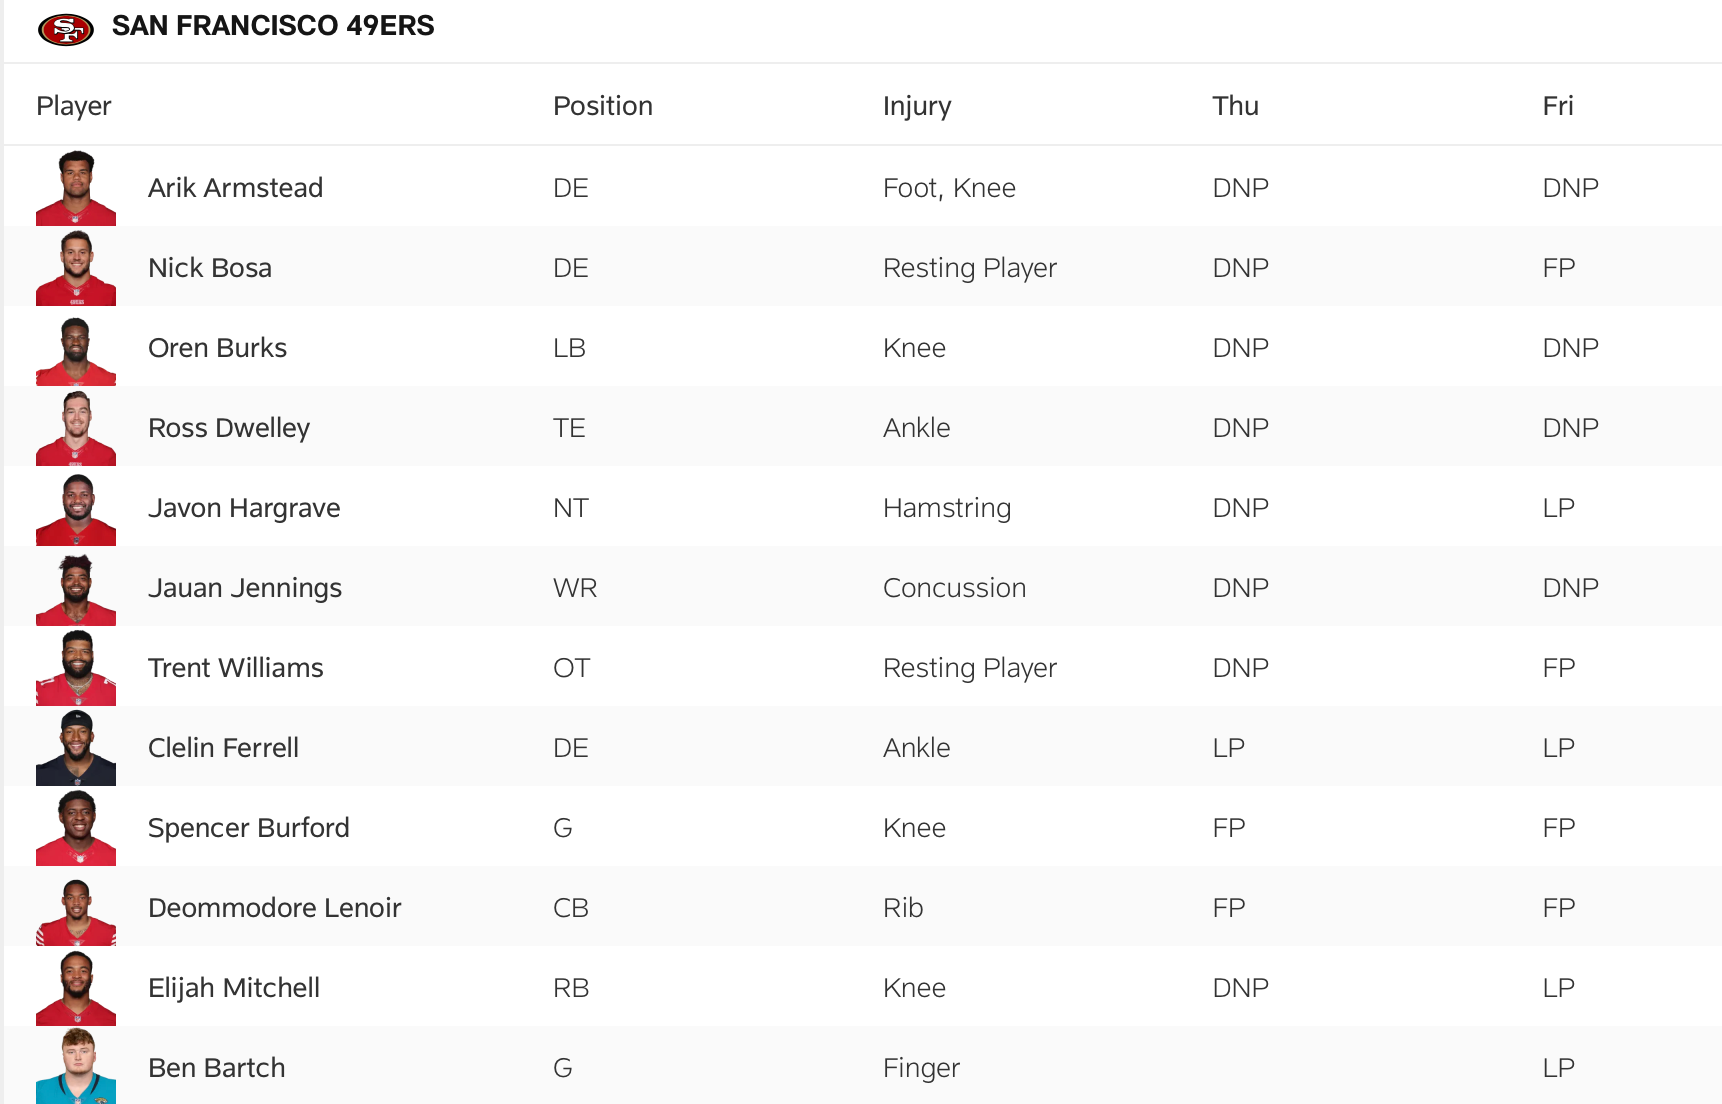The width and height of the screenshot is (1722, 1104).
Task: Open Spencer Burford's player link
Action: point(248,827)
